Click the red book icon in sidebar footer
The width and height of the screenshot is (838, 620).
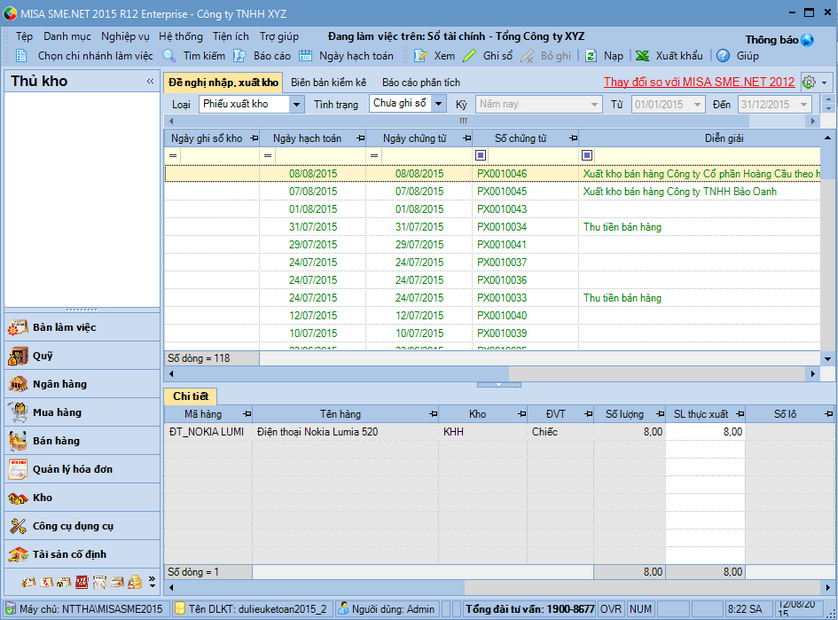tap(82, 582)
